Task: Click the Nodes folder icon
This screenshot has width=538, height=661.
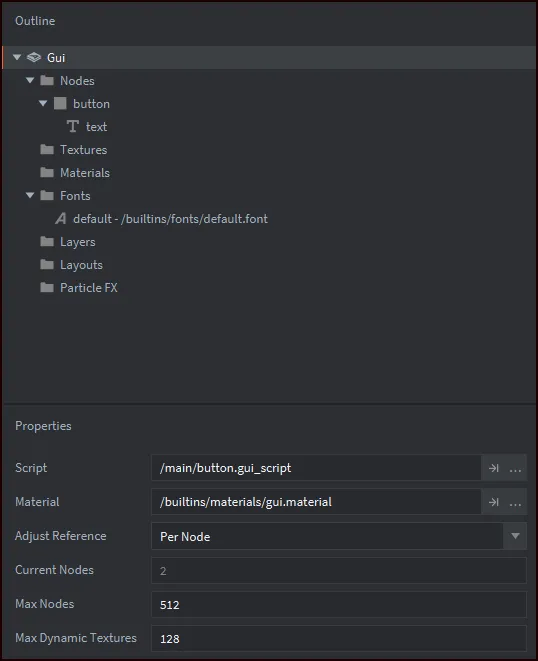Action: tap(47, 80)
